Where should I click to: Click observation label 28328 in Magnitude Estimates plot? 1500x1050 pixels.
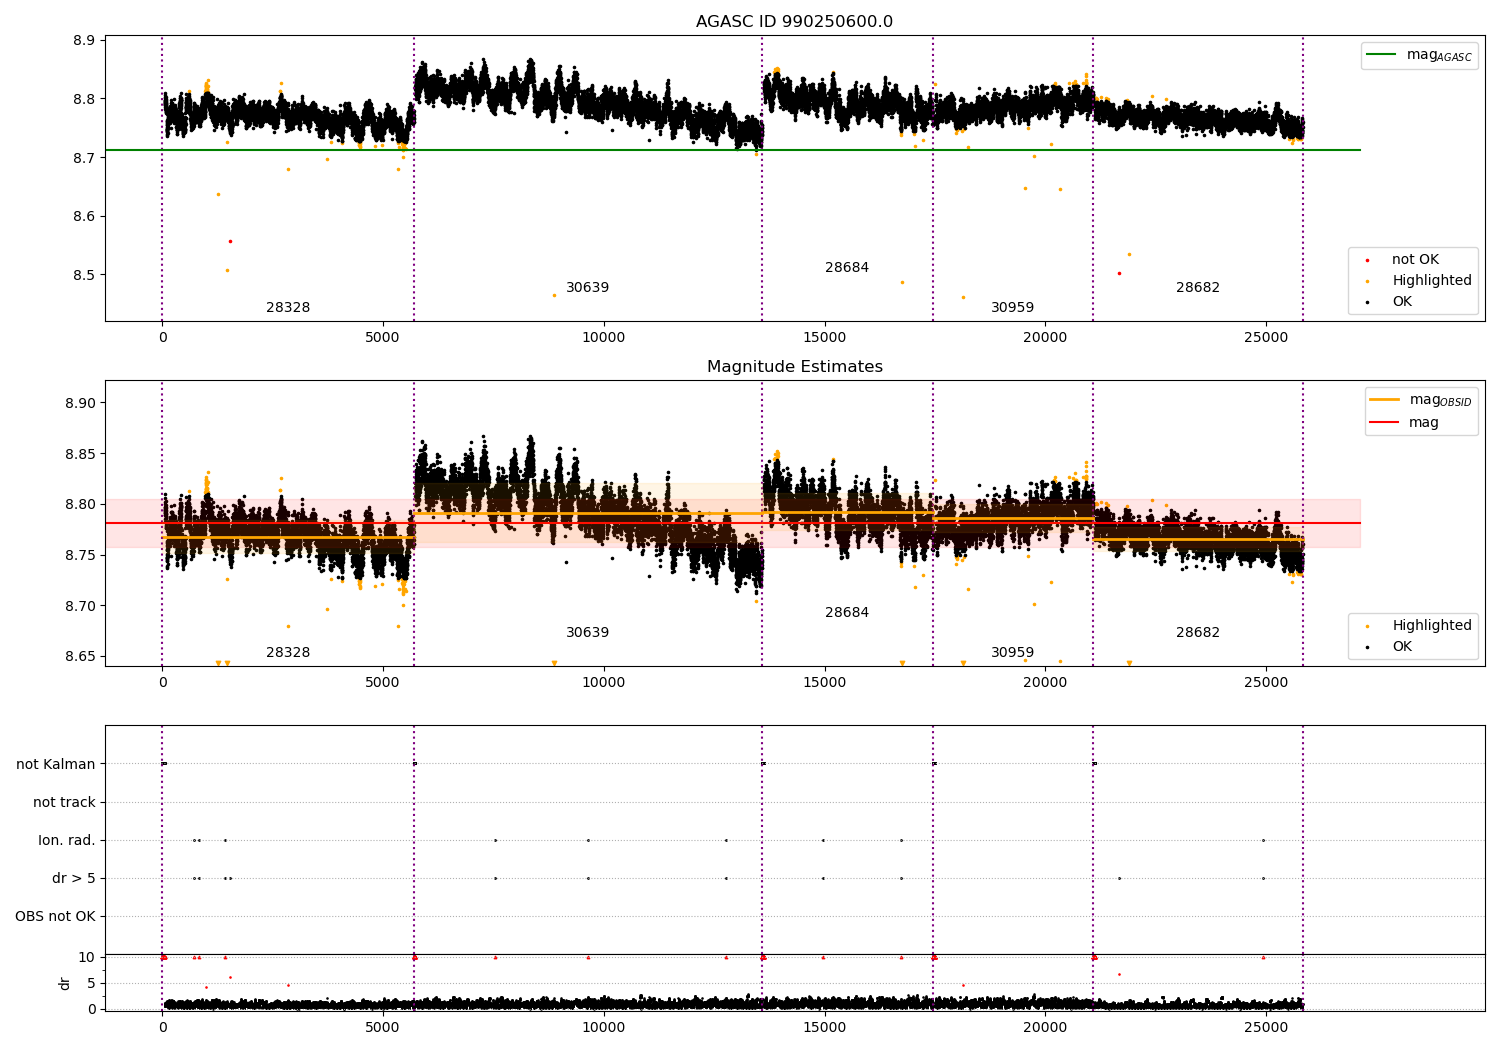point(288,653)
